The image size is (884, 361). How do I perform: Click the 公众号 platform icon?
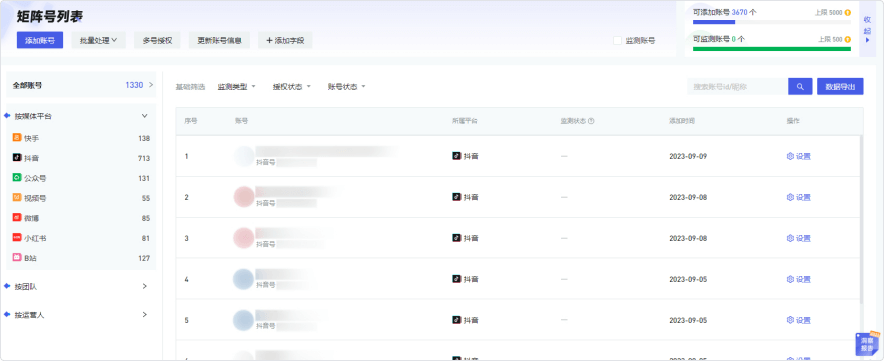pyautogui.click(x=17, y=178)
